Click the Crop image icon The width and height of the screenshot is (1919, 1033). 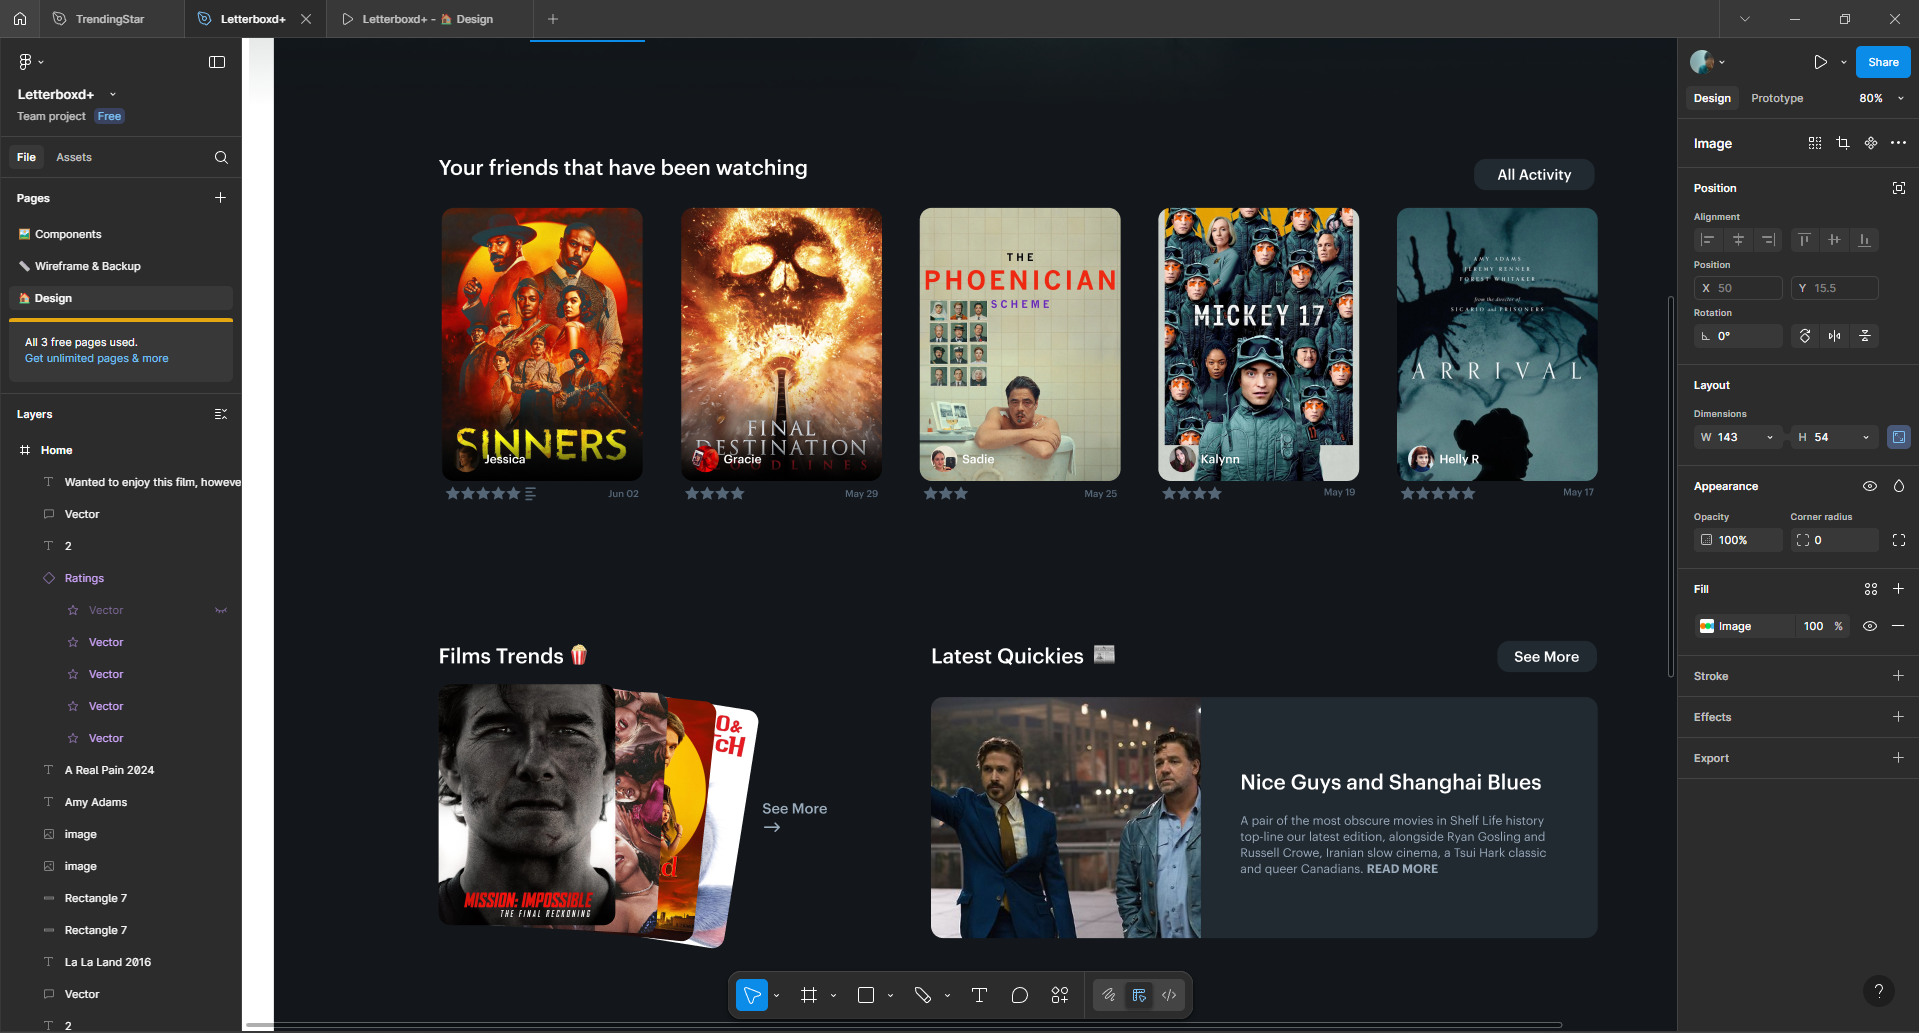(1843, 143)
